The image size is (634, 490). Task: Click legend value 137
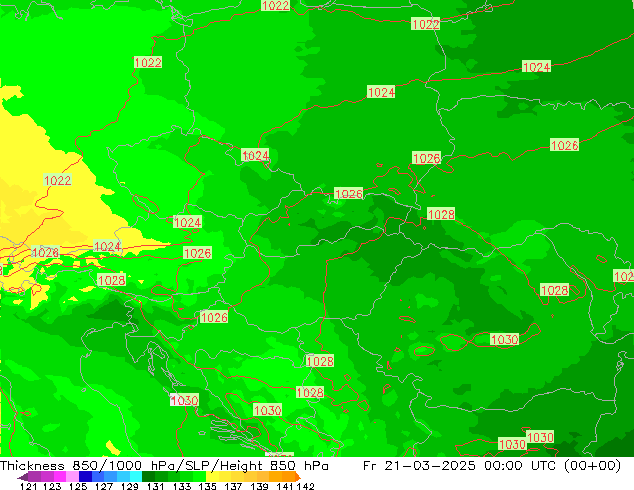(x=233, y=486)
